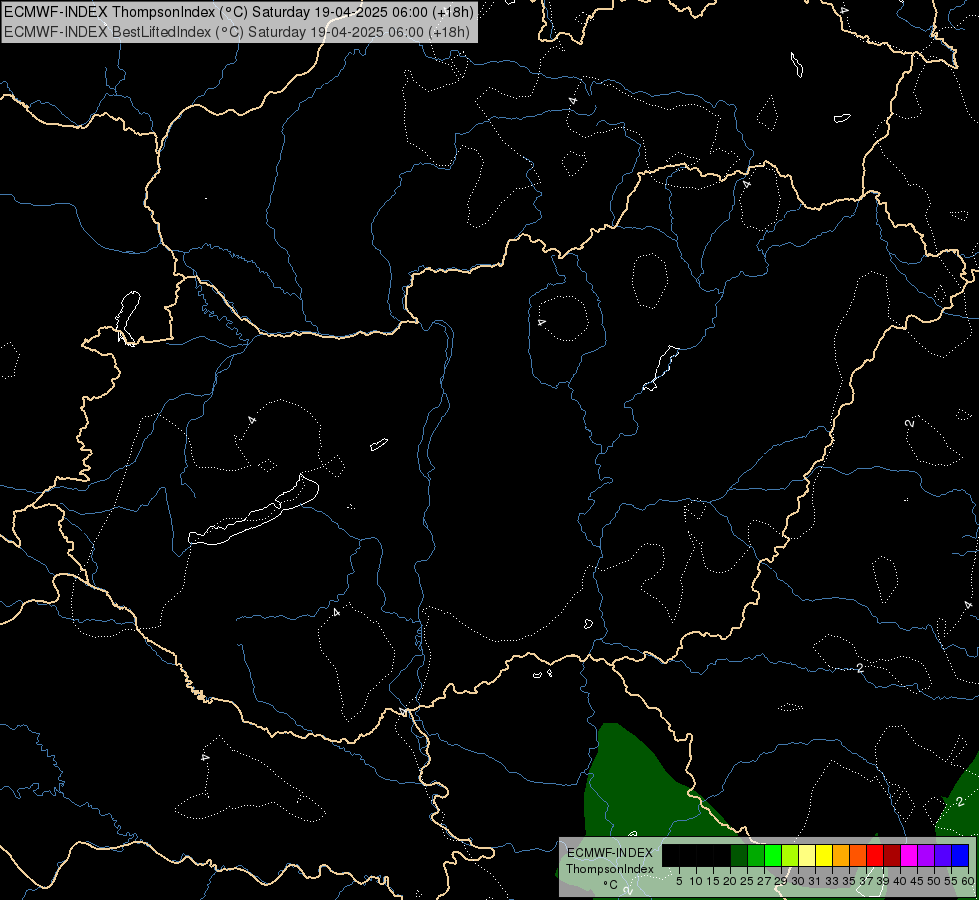Select the yellow-green 29–30 legend swatch
This screenshot has height=900, width=979.
click(789, 855)
